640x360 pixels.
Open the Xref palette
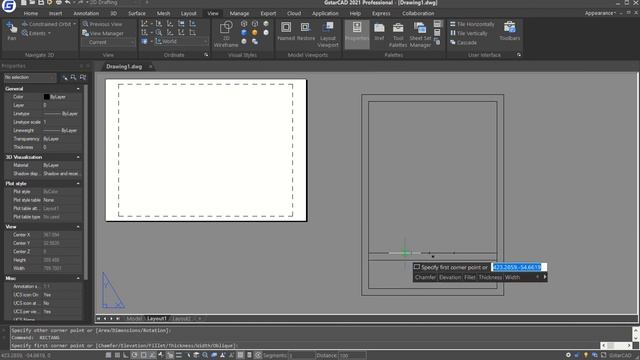[x=379, y=31]
